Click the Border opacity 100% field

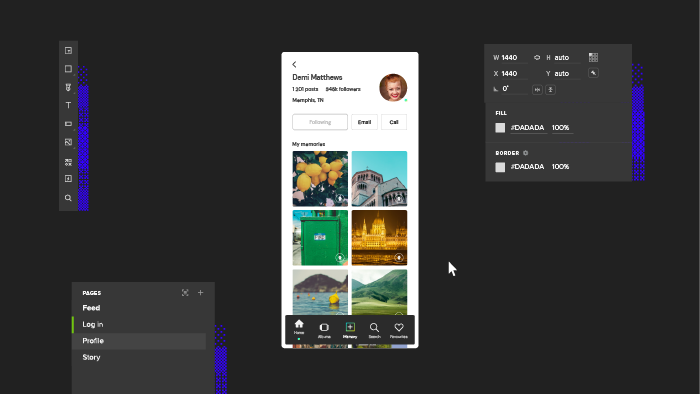tap(561, 166)
